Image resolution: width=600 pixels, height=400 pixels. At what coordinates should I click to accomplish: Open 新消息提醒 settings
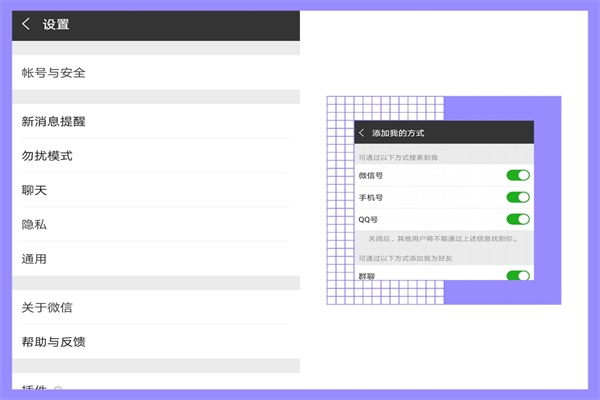tap(156, 121)
